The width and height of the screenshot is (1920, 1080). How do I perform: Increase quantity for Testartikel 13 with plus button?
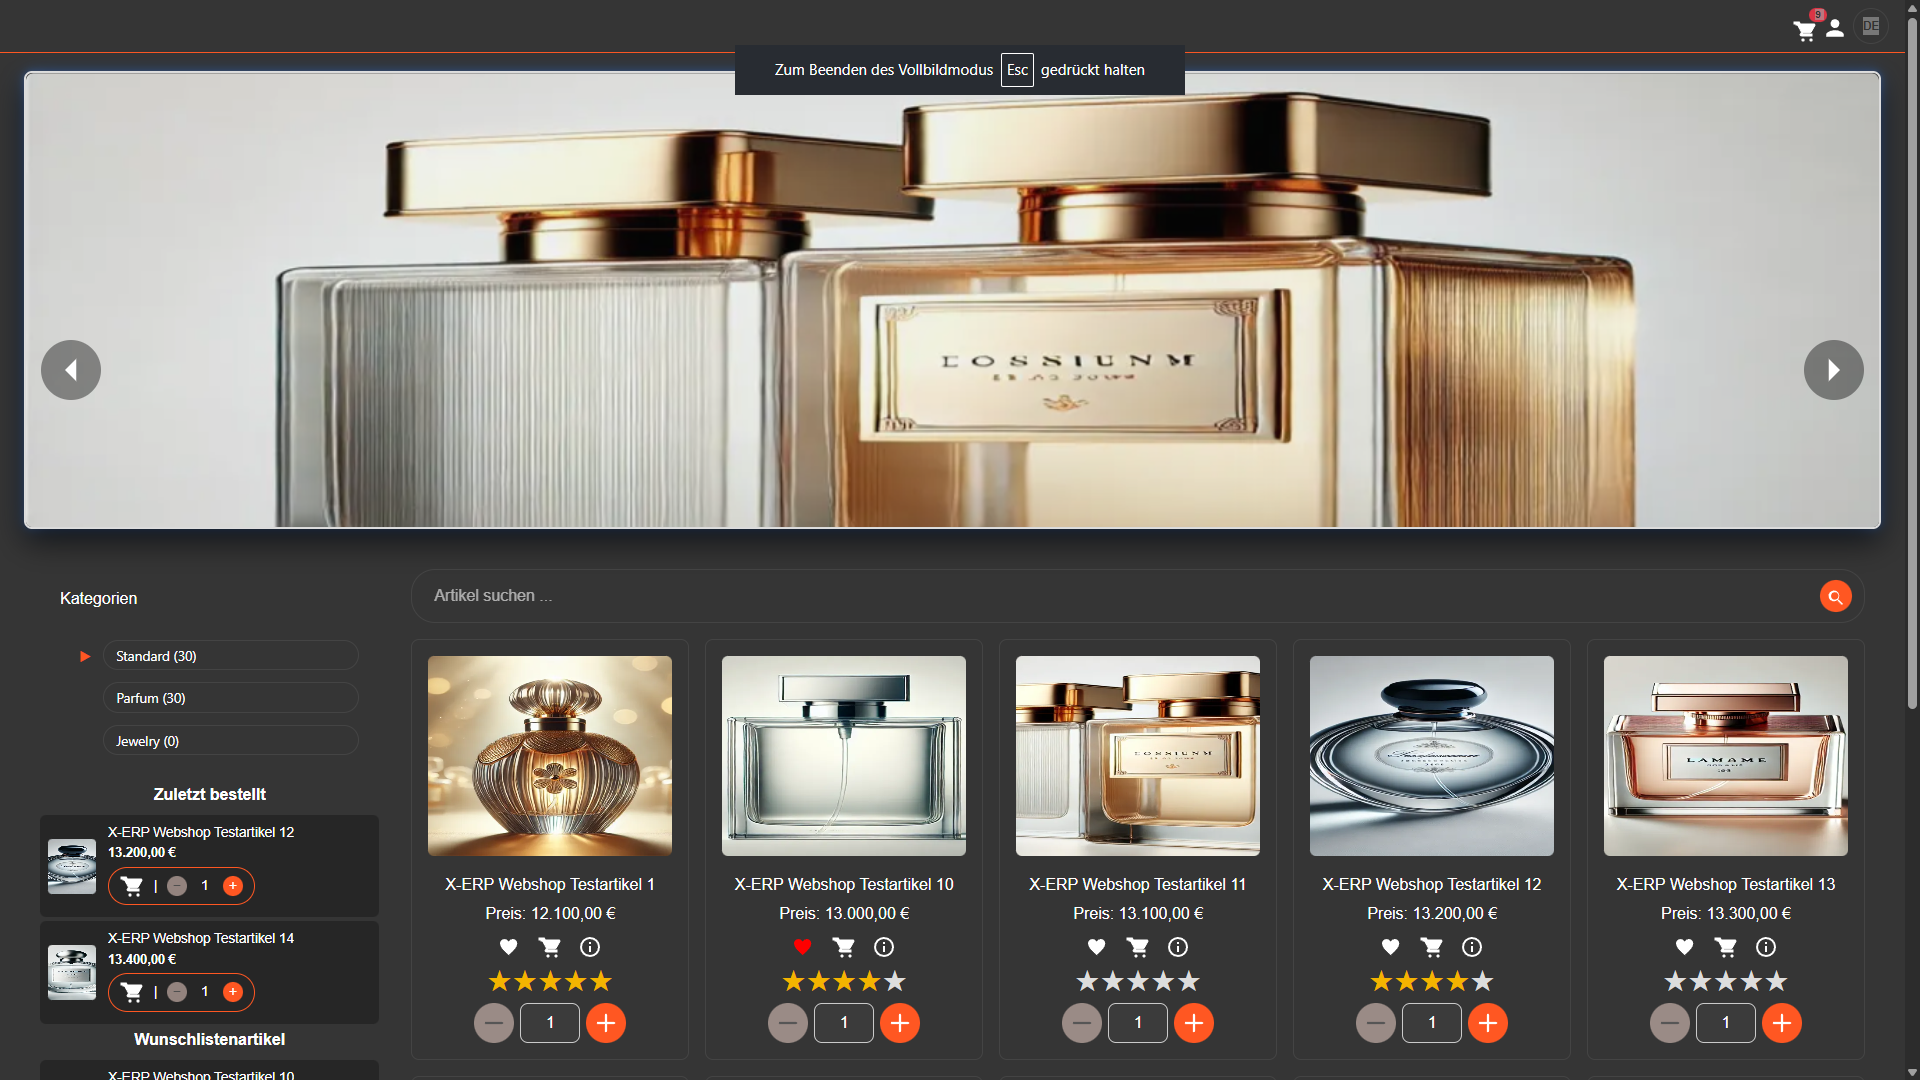point(1783,1023)
